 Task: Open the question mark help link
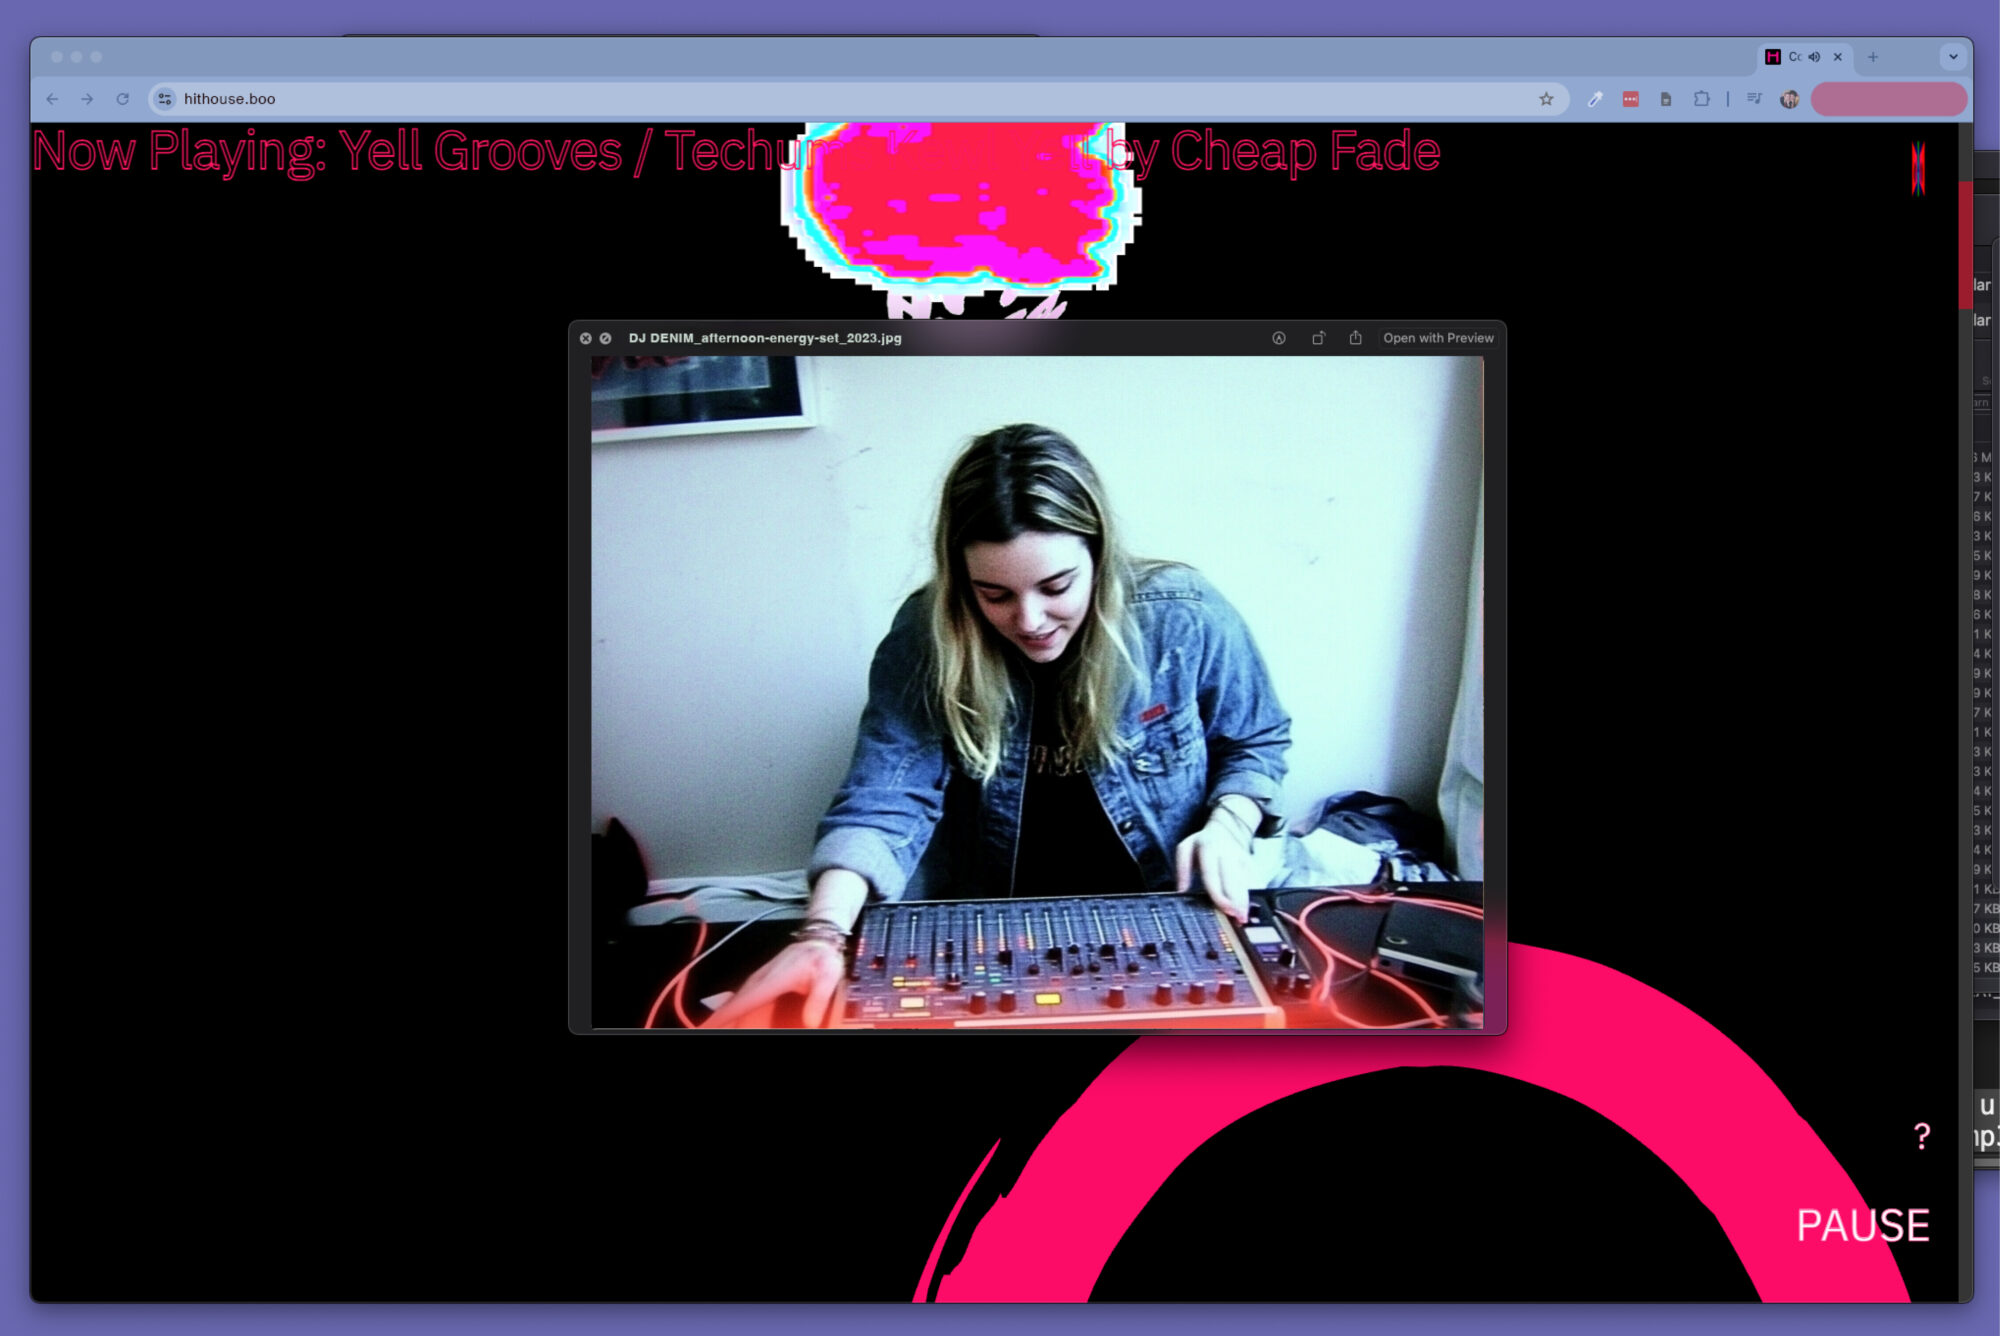coord(1921,1136)
